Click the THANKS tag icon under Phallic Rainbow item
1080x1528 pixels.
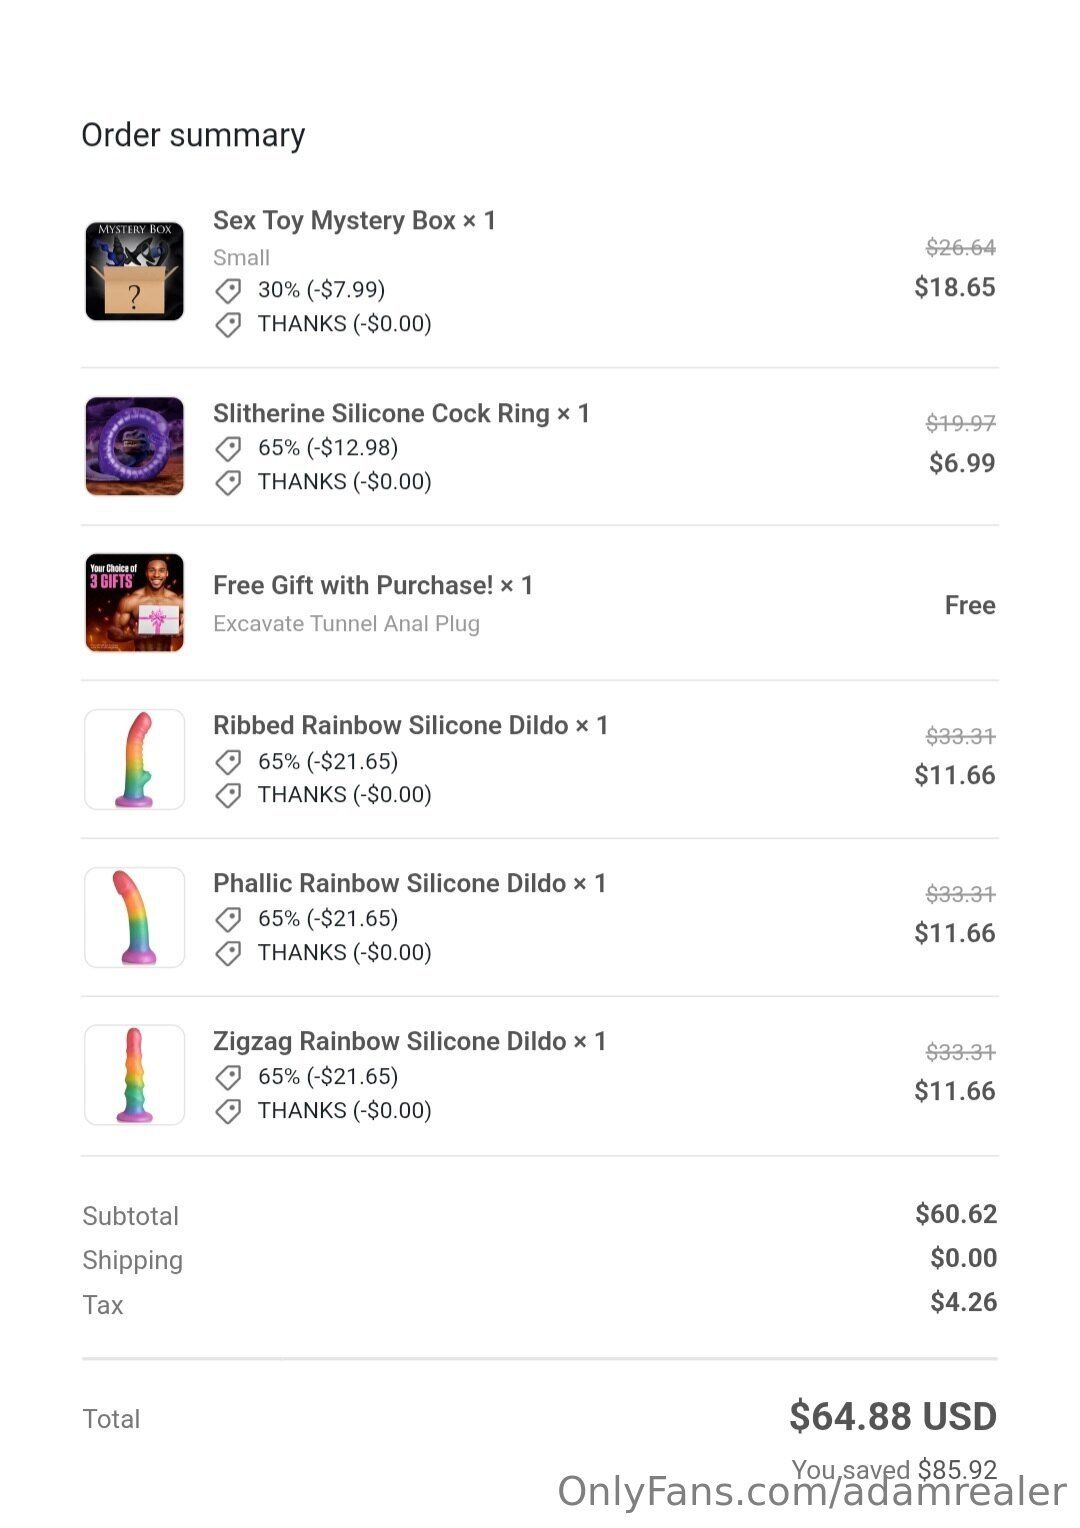[x=228, y=953]
